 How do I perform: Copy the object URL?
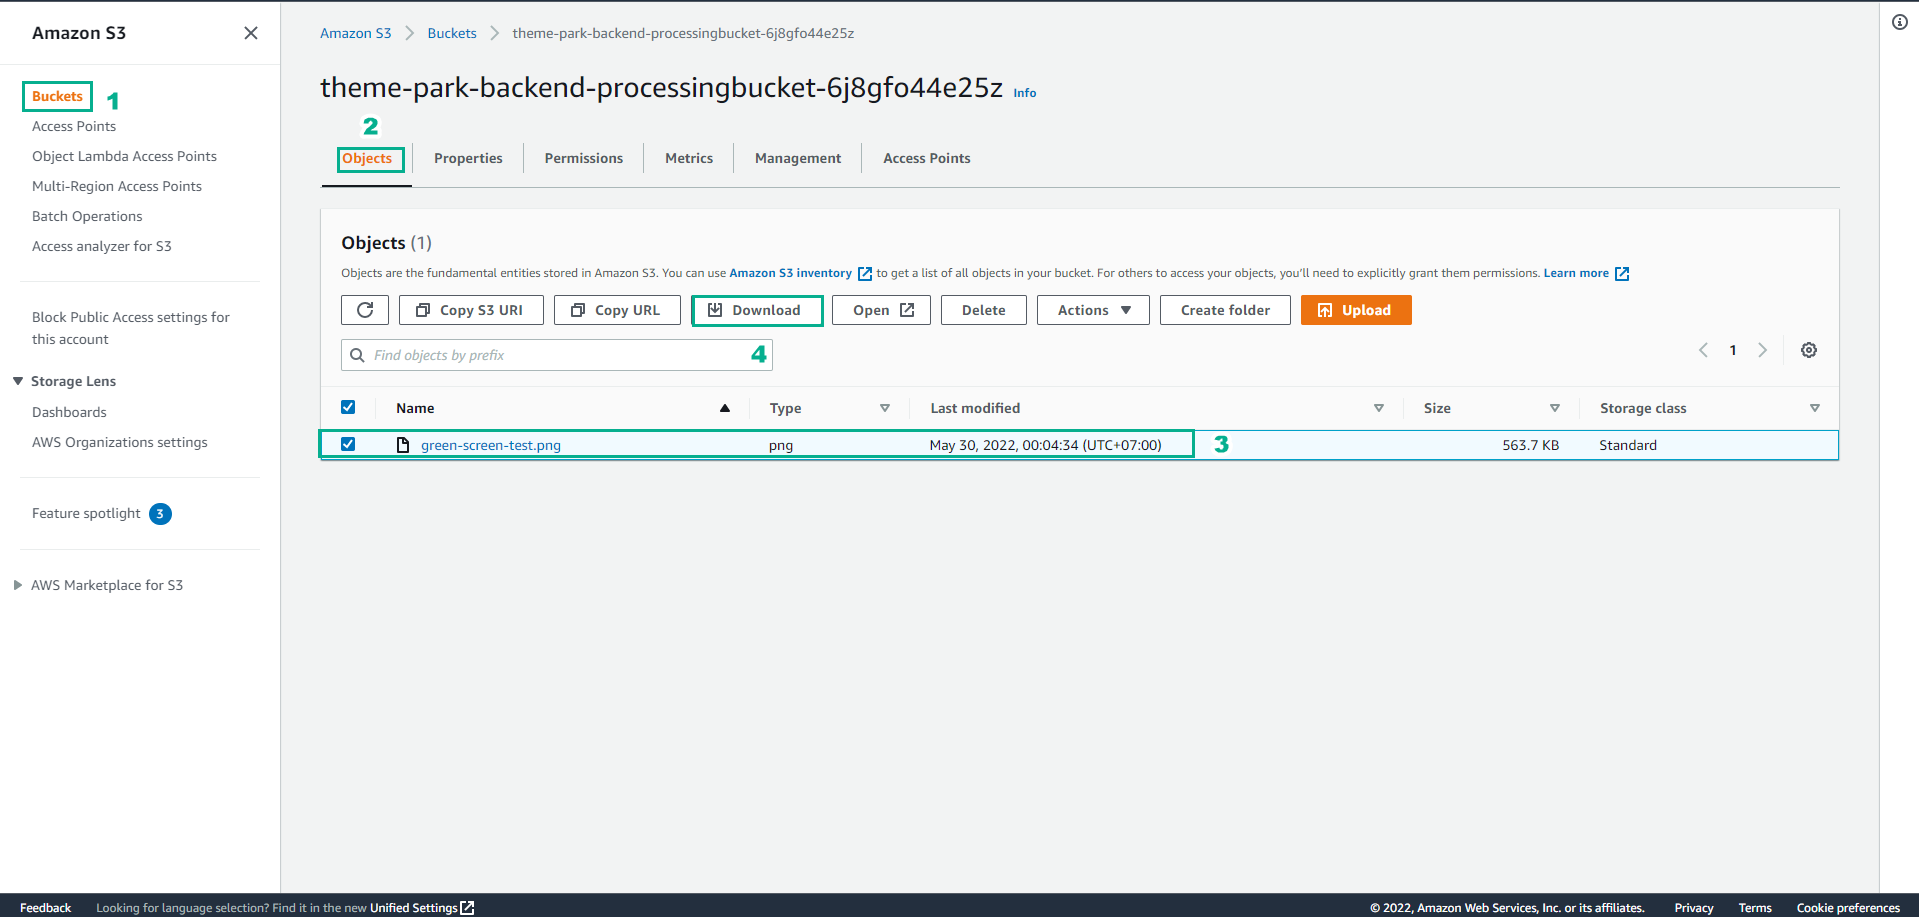point(617,310)
